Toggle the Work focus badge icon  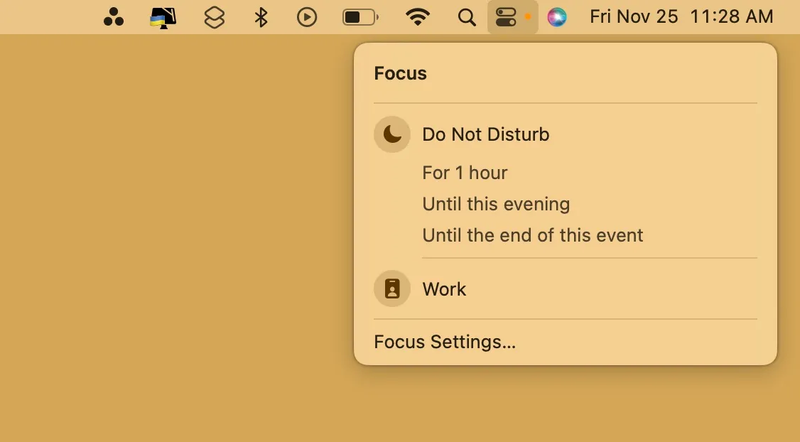[x=392, y=289]
